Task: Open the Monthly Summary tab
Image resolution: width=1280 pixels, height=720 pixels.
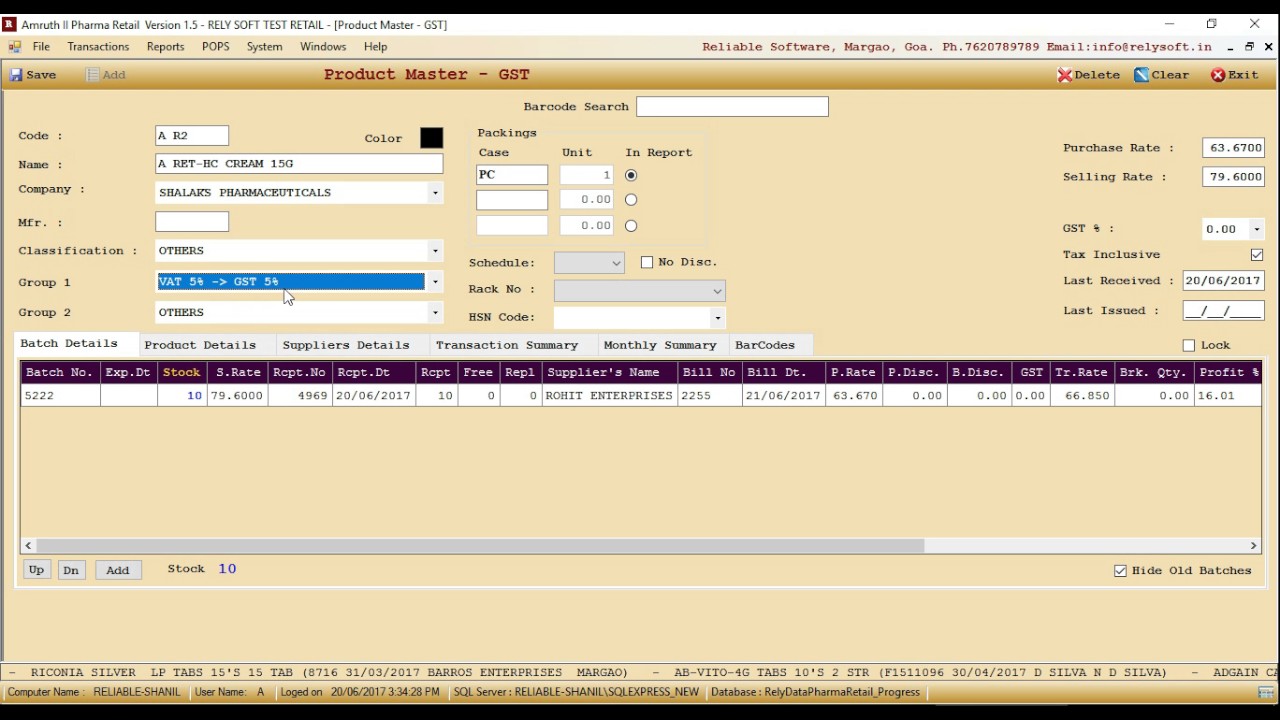Action: point(660,345)
